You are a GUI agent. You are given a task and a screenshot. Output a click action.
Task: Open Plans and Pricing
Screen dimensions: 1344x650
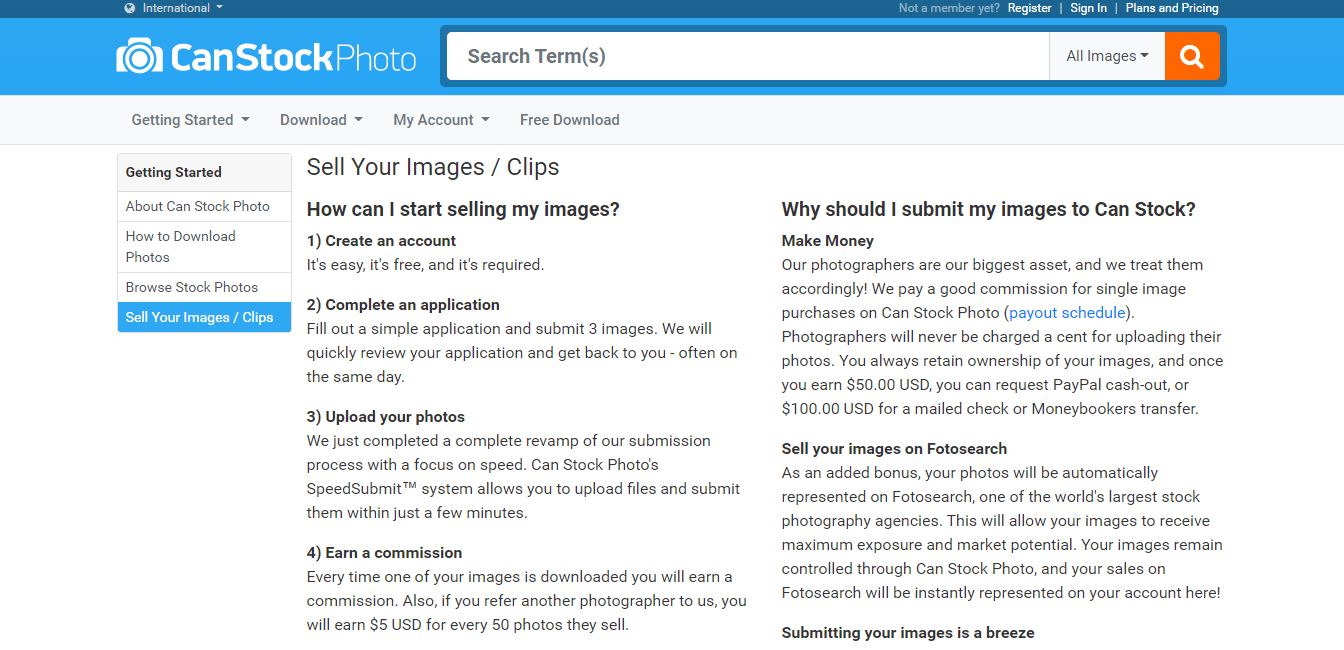[x=1172, y=8]
